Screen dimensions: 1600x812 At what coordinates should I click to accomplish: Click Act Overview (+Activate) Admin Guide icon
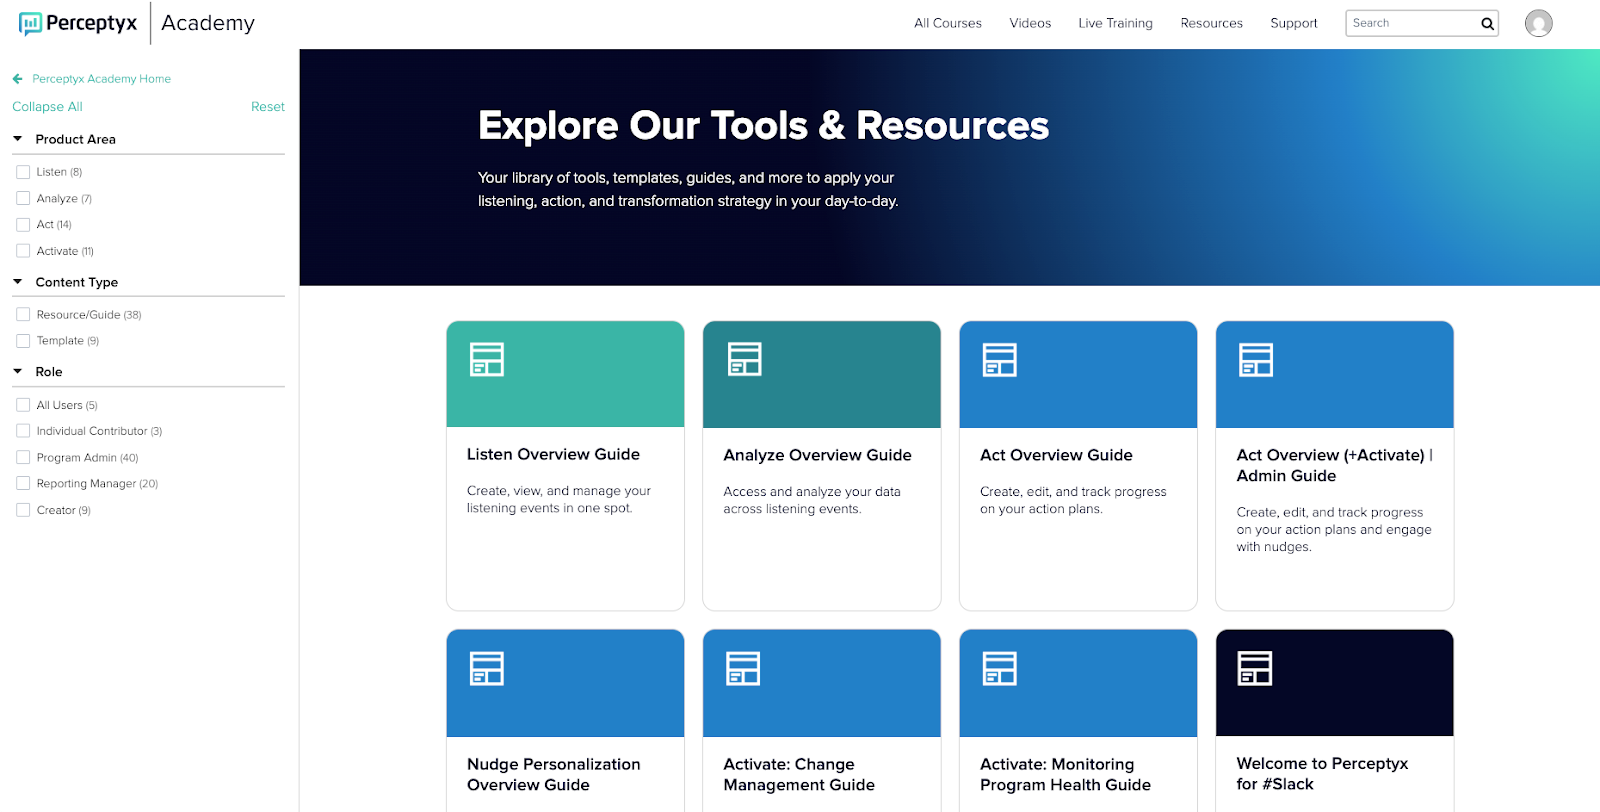click(x=1256, y=359)
